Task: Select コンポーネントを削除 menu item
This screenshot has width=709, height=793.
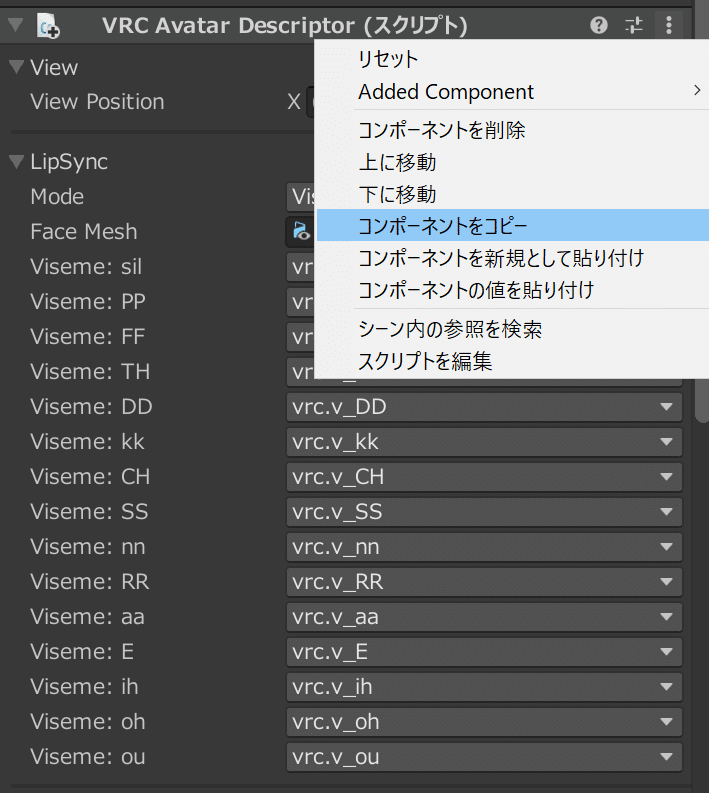Action: [x=512, y=130]
